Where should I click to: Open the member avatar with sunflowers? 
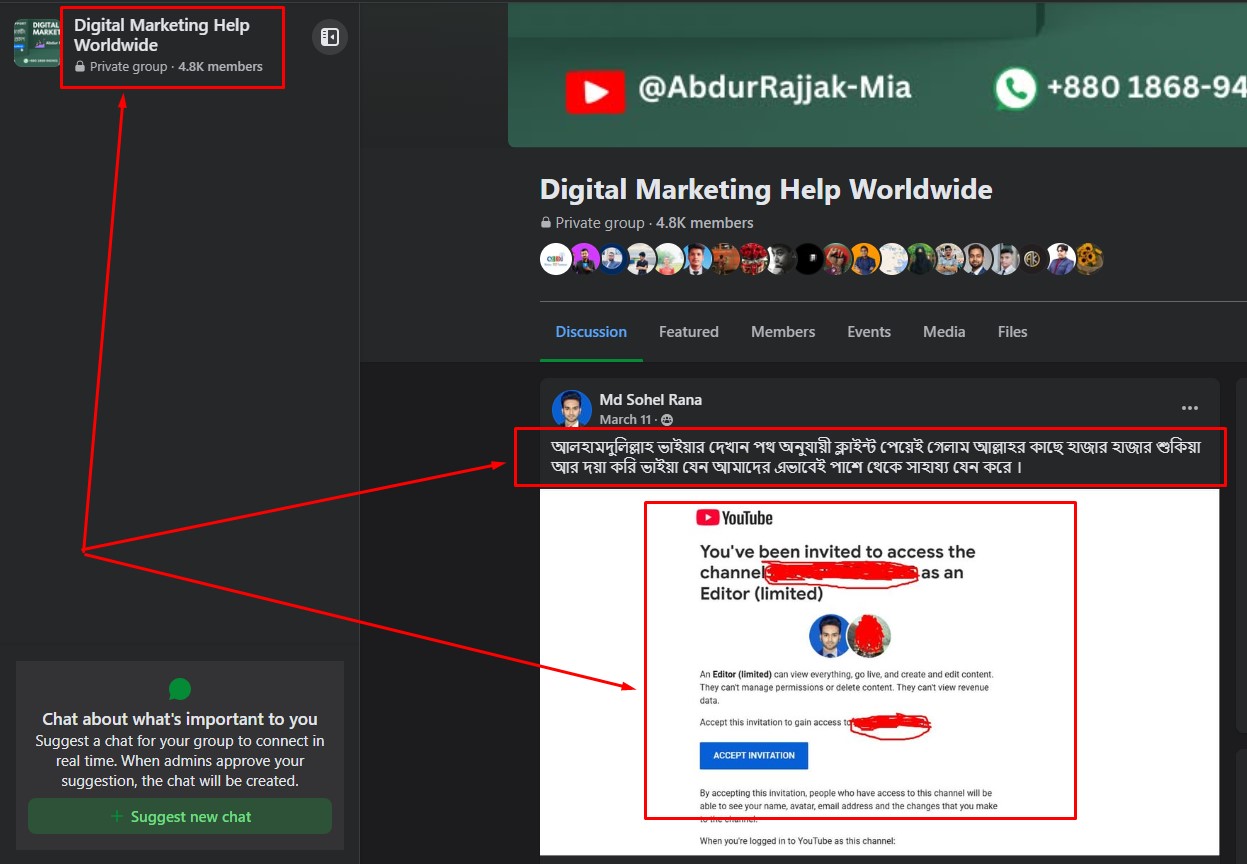pyautogui.click(x=1089, y=259)
